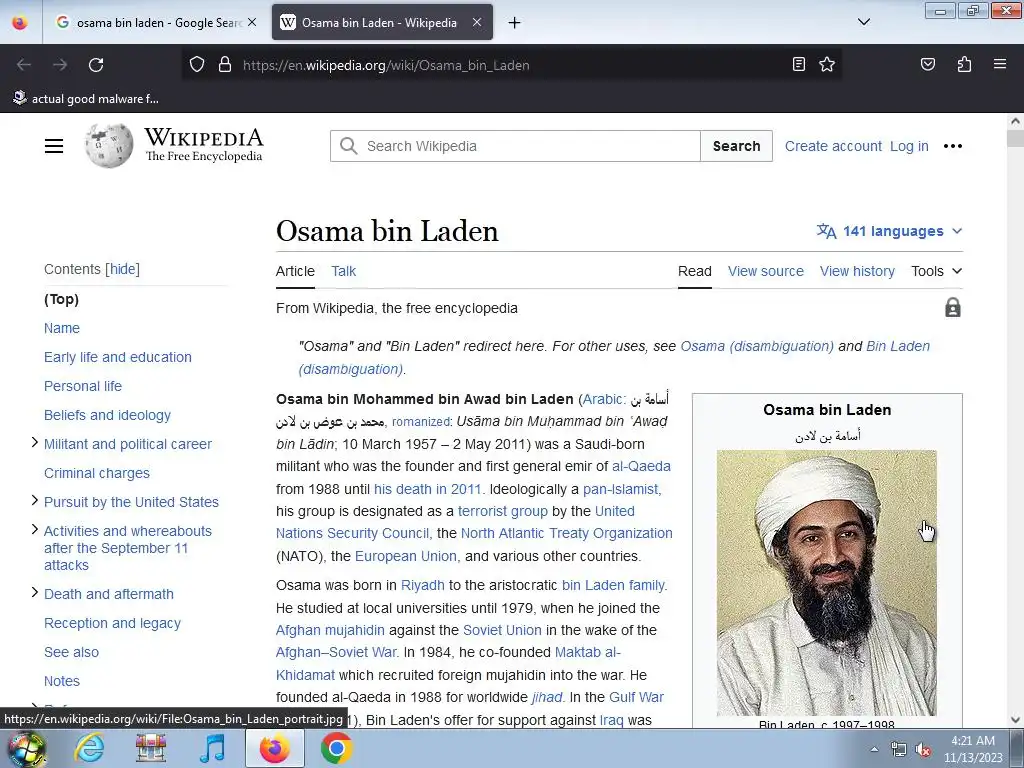Viewport: 1024px width, 768px height.
Task: Click the forward navigation arrow
Action: point(60,65)
